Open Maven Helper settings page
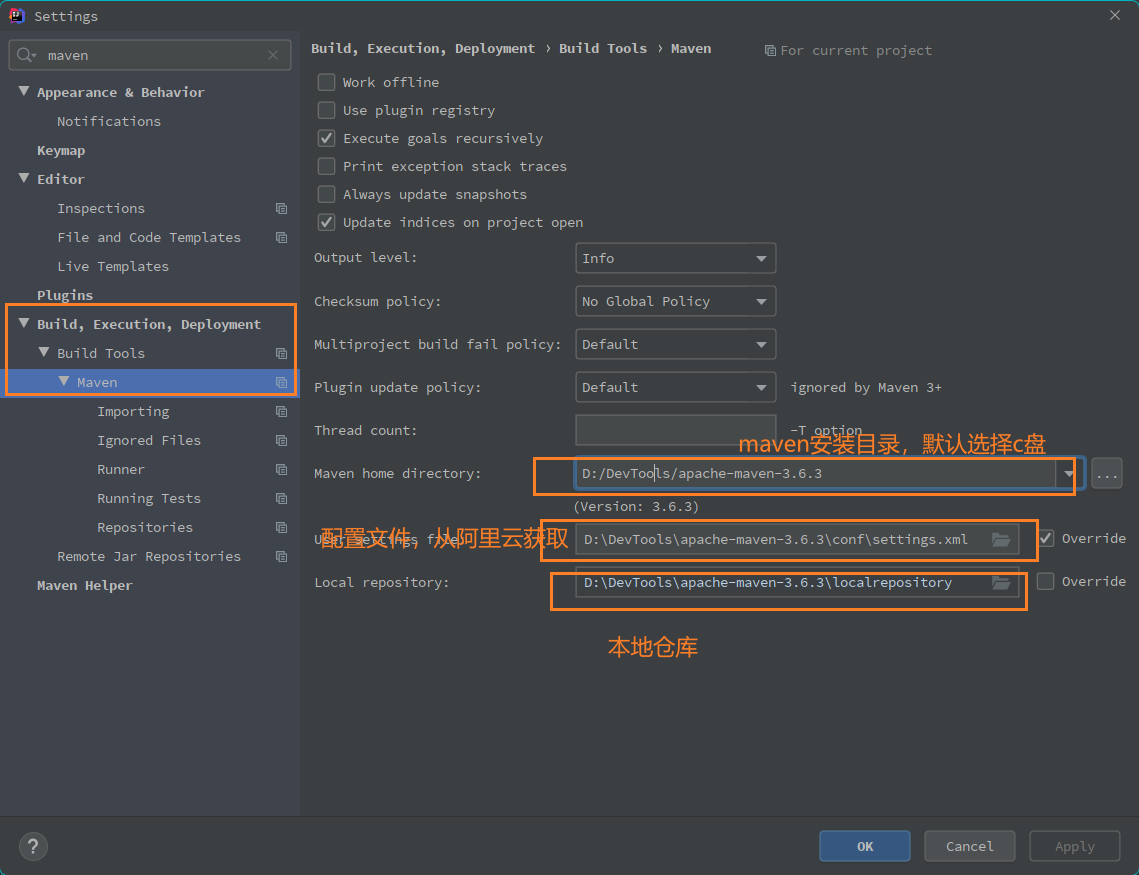Image resolution: width=1139 pixels, height=875 pixels. pyautogui.click(x=84, y=585)
